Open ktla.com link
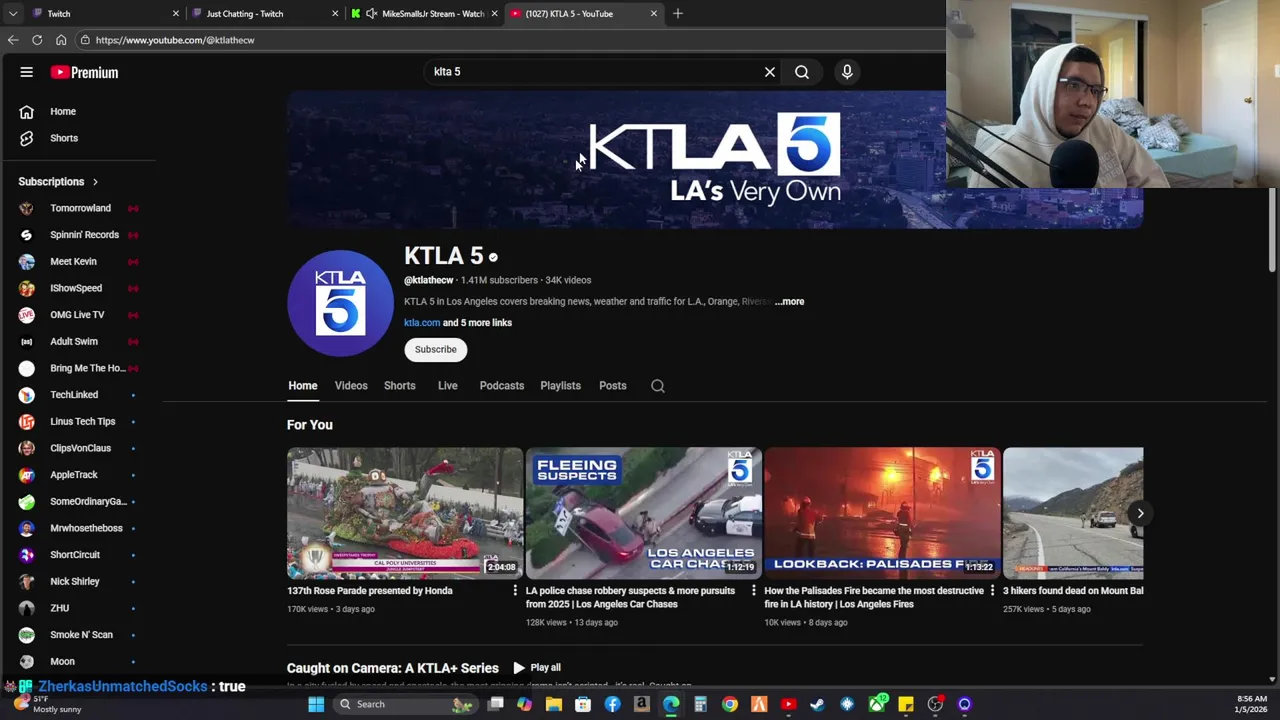Screen dimensions: 1280x720 pos(421,323)
